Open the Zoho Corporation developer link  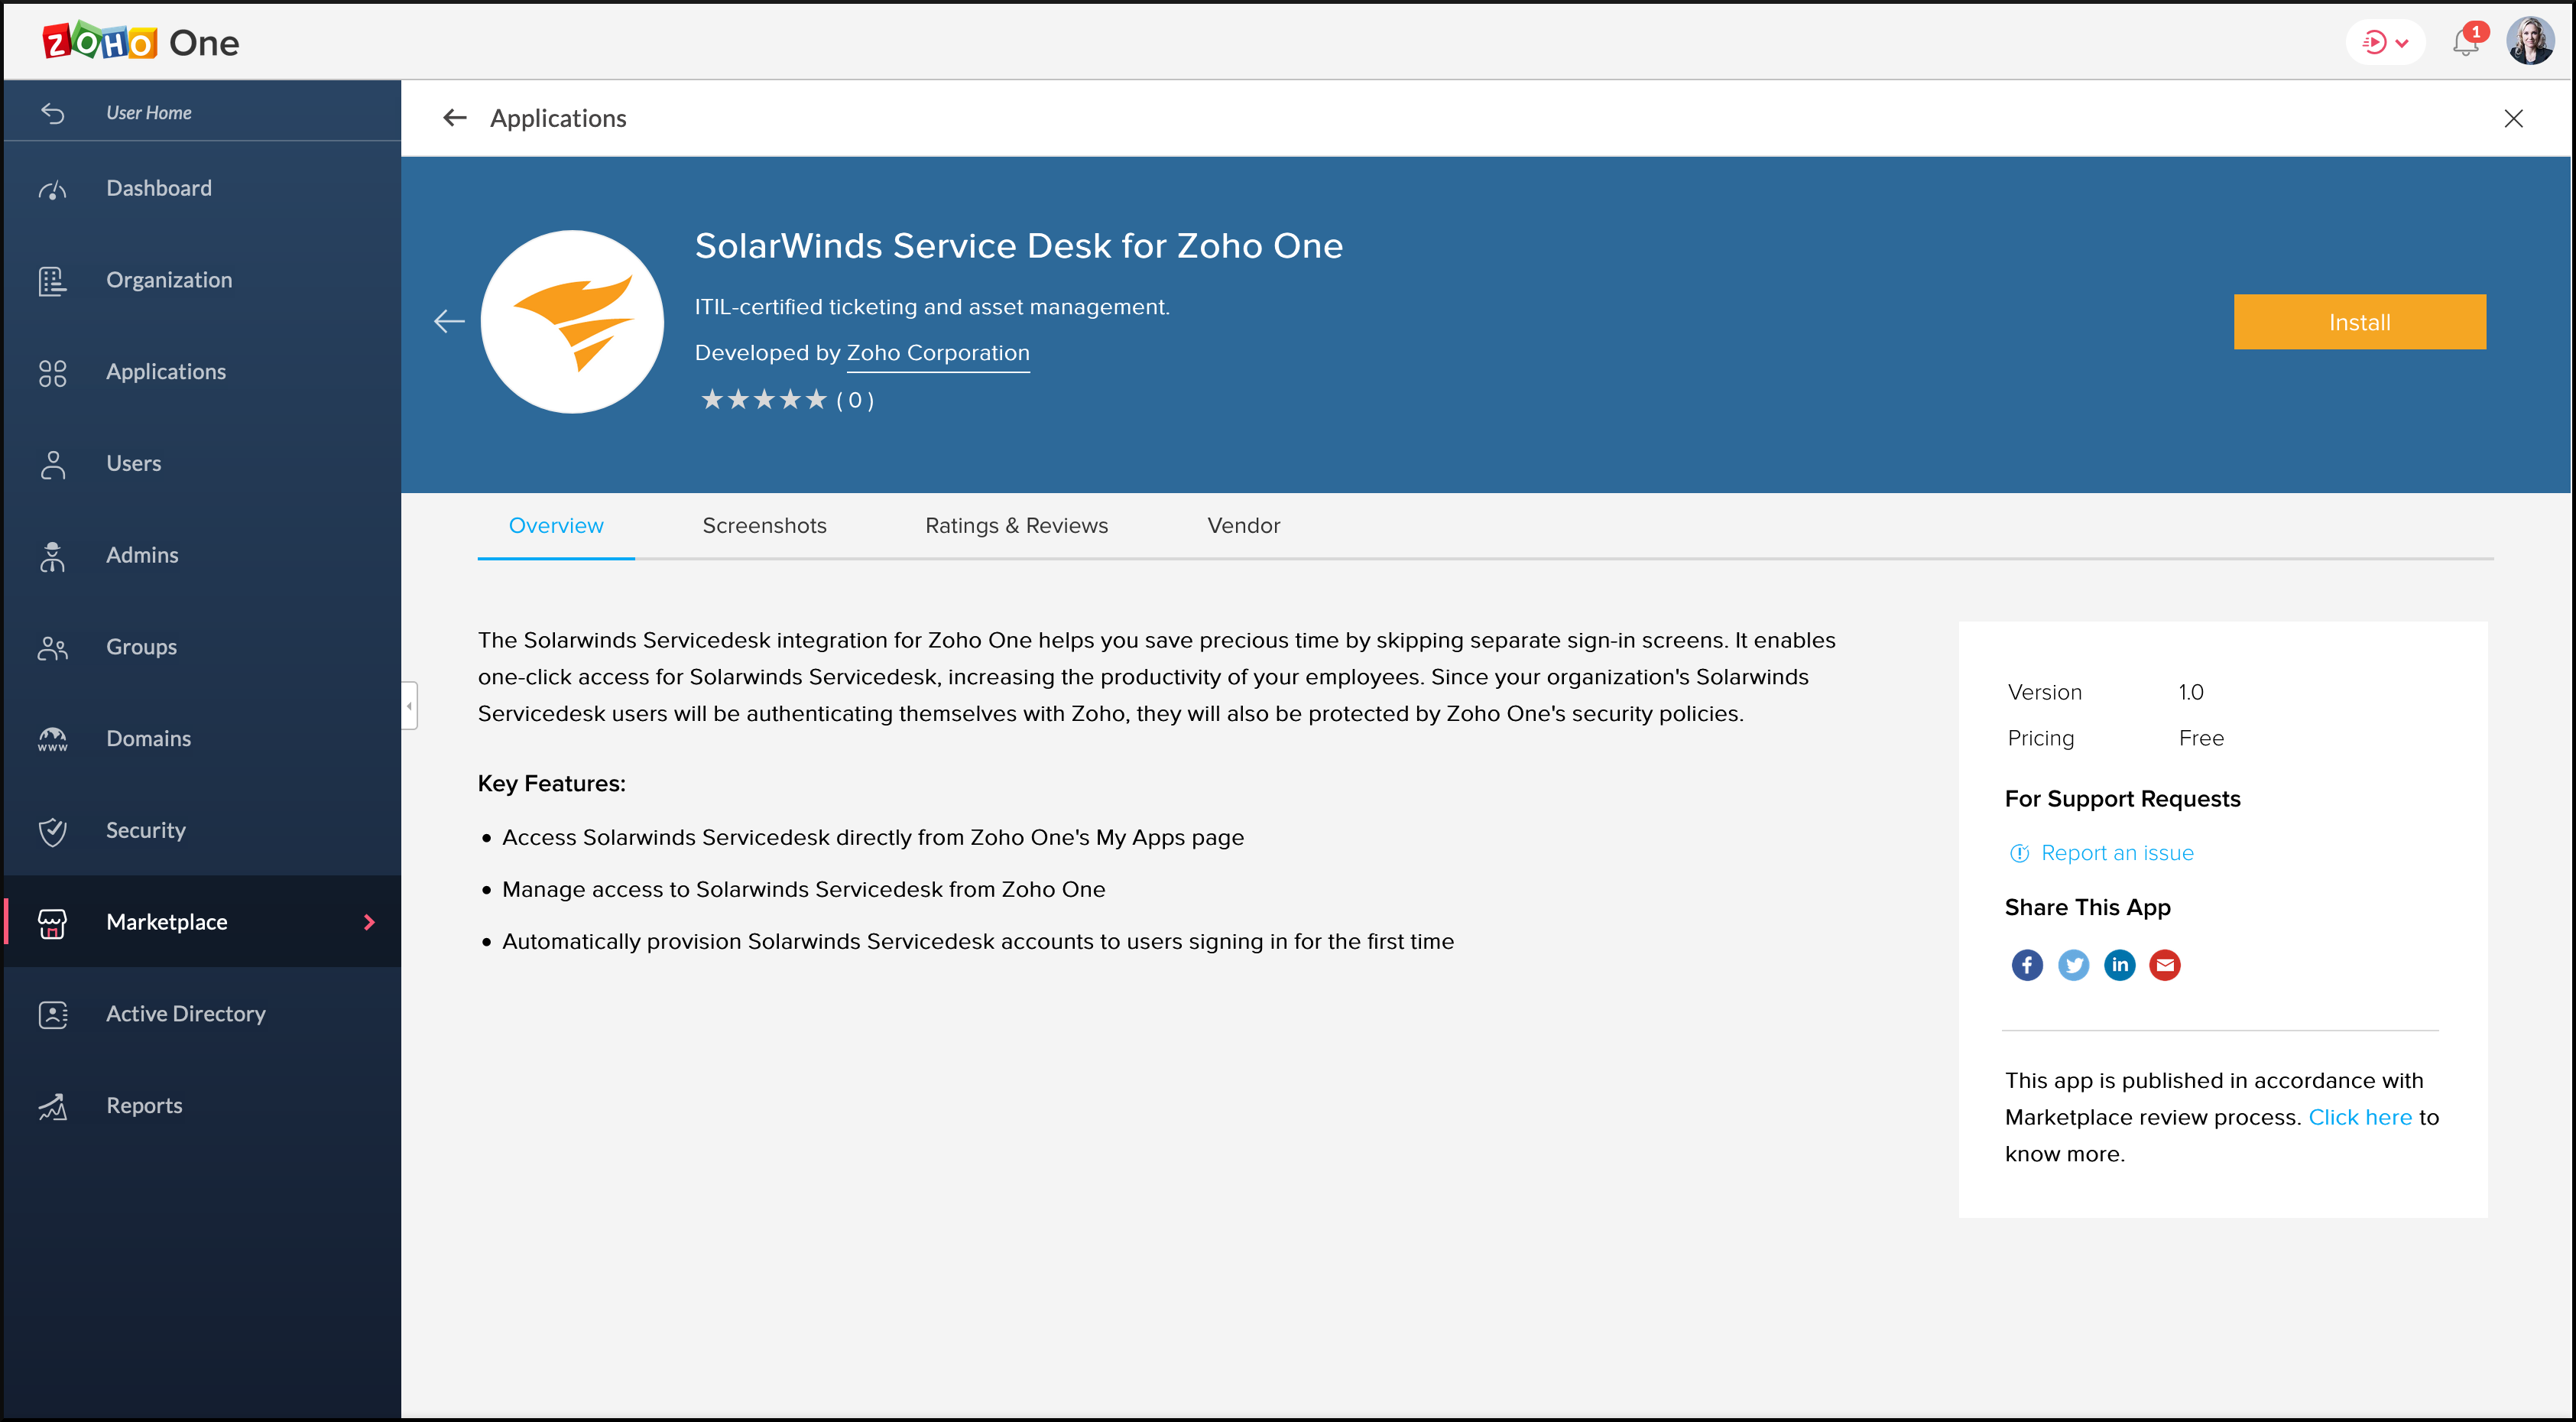tap(937, 353)
